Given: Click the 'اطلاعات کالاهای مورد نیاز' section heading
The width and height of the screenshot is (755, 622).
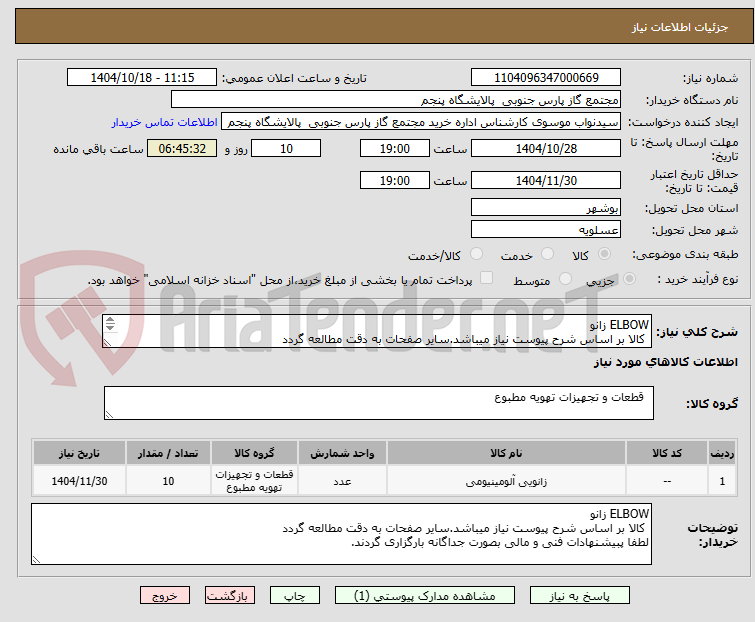Looking at the screenshot, I should pos(665,362).
